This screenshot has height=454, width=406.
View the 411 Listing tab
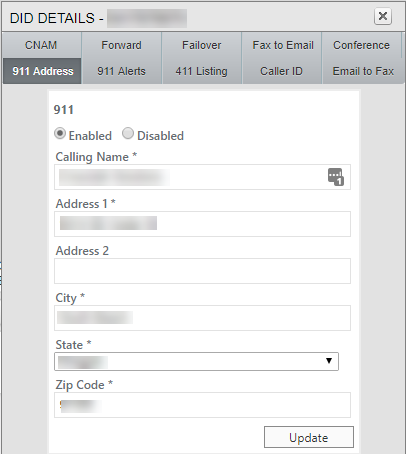coord(202,71)
